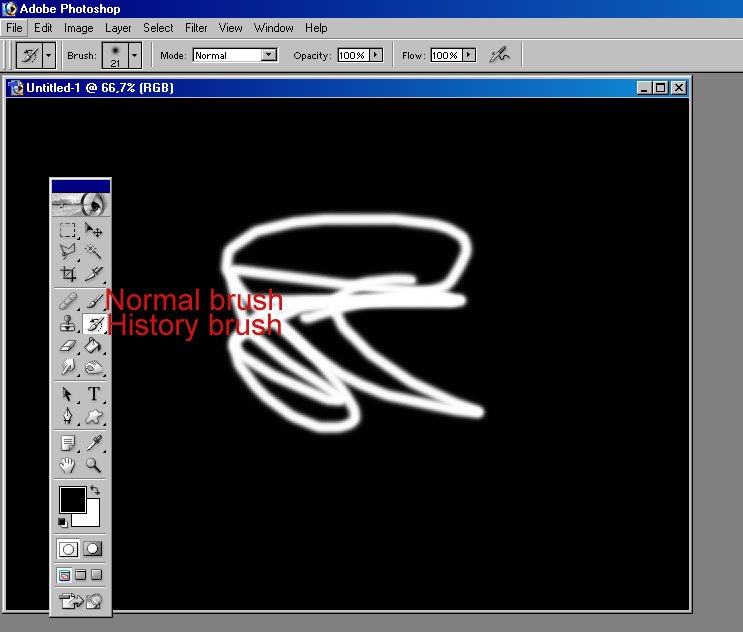Select the Crop tool in the toolbox

[68, 274]
